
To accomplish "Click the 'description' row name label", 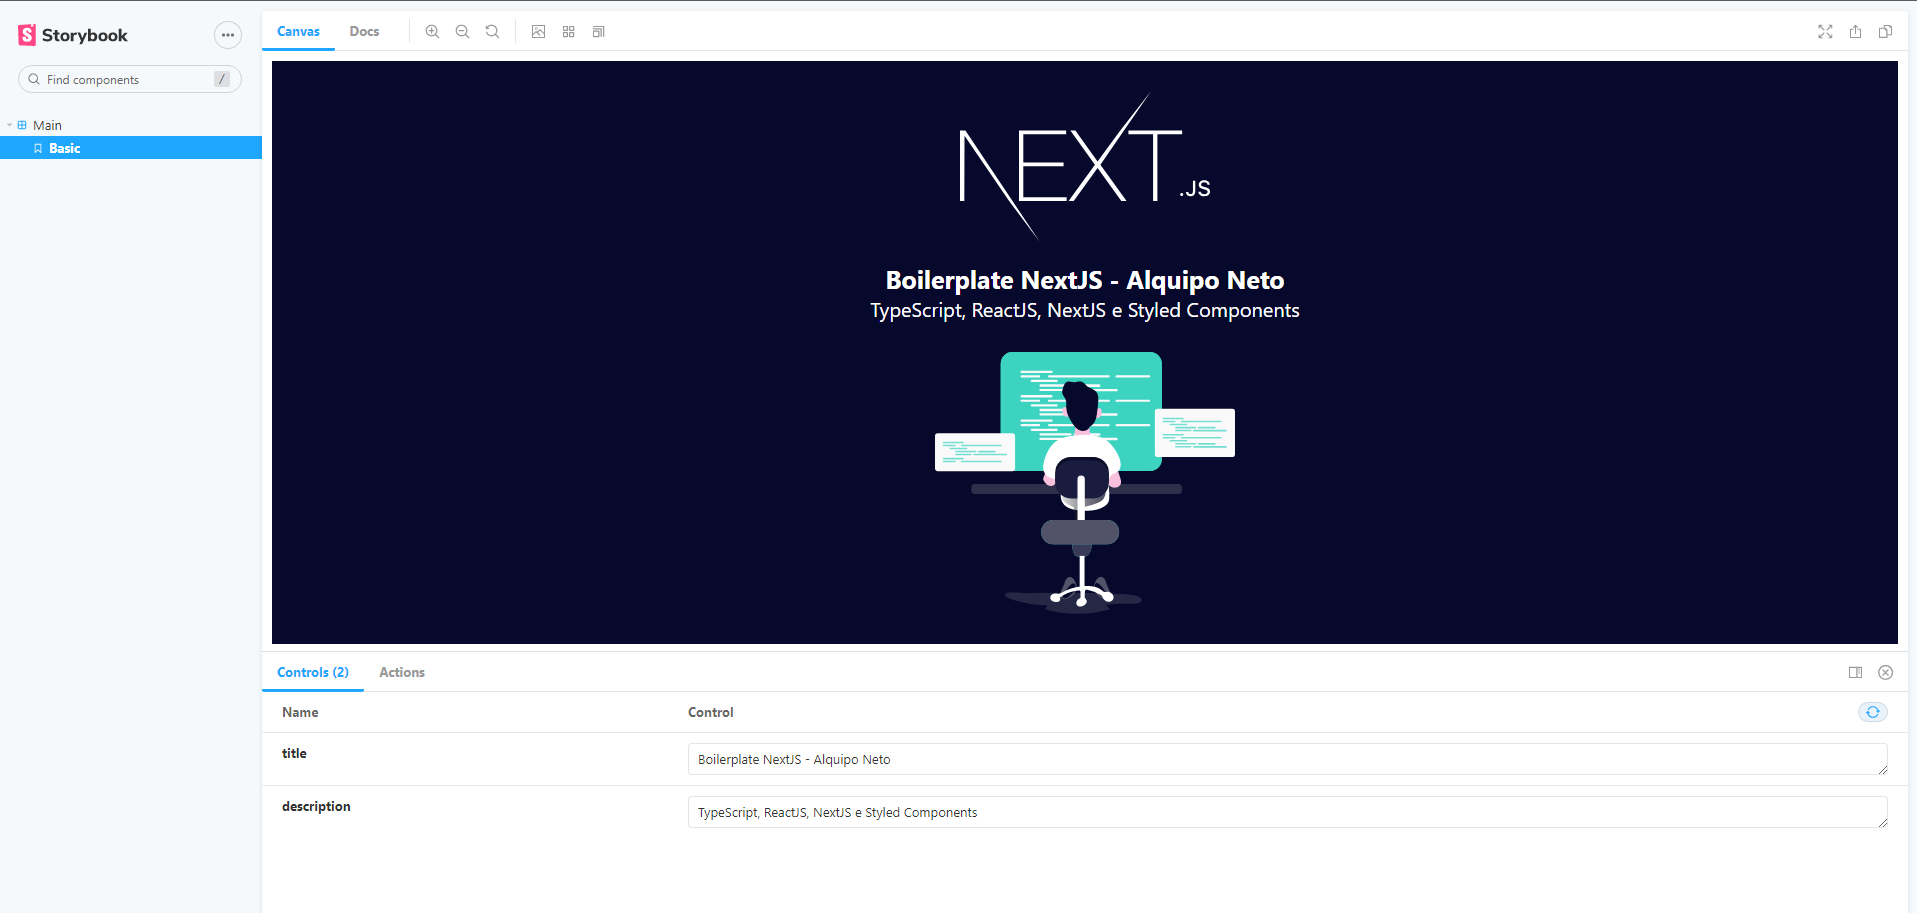I will click(x=316, y=807).
